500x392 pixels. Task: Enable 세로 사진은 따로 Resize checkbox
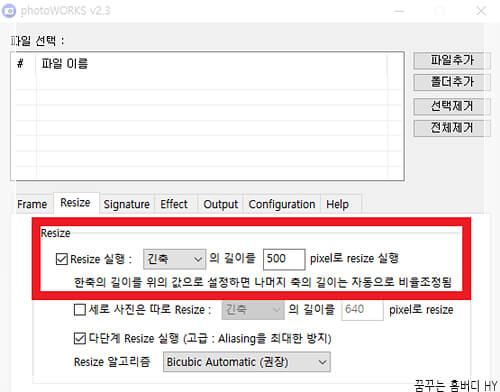[x=80, y=310]
